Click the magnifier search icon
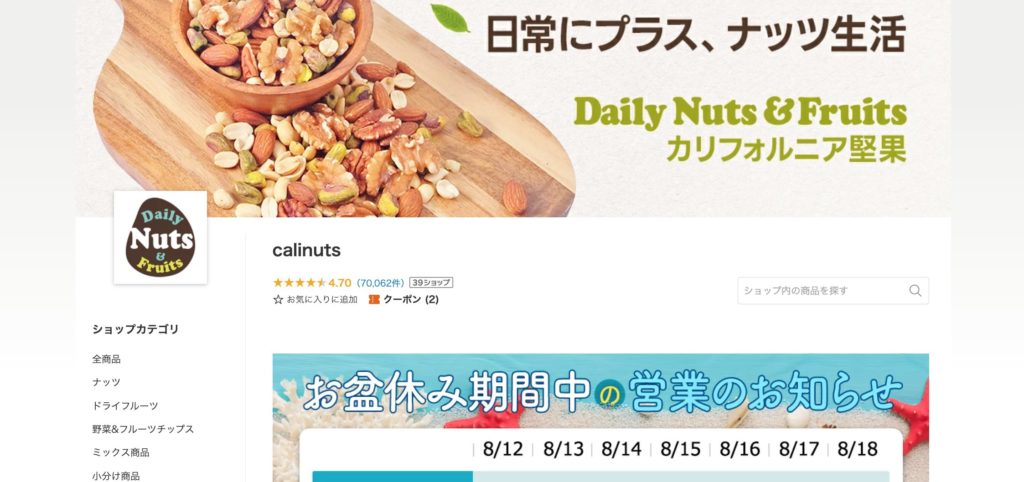This screenshot has width=1024, height=482. click(915, 291)
